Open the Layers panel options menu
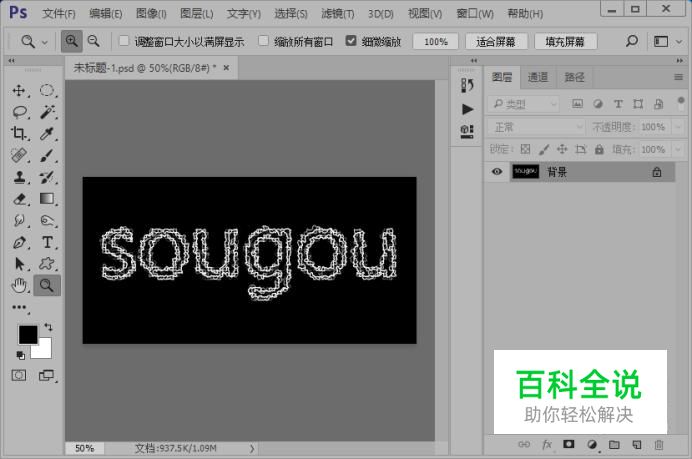The height and width of the screenshot is (459, 692). [678, 77]
